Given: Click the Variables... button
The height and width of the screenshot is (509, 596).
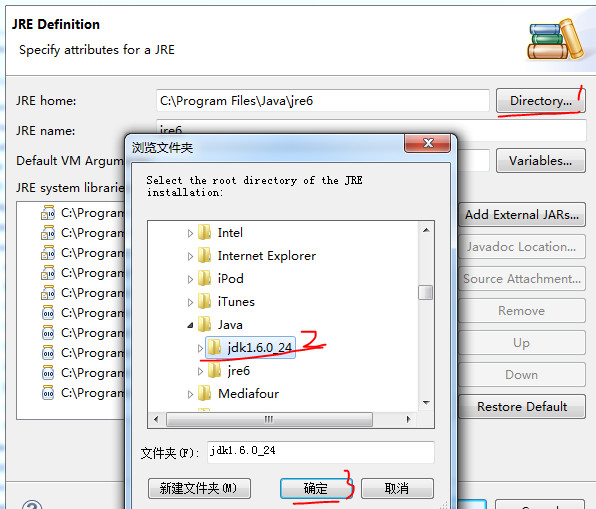Looking at the screenshot, I should coord(541,161).
